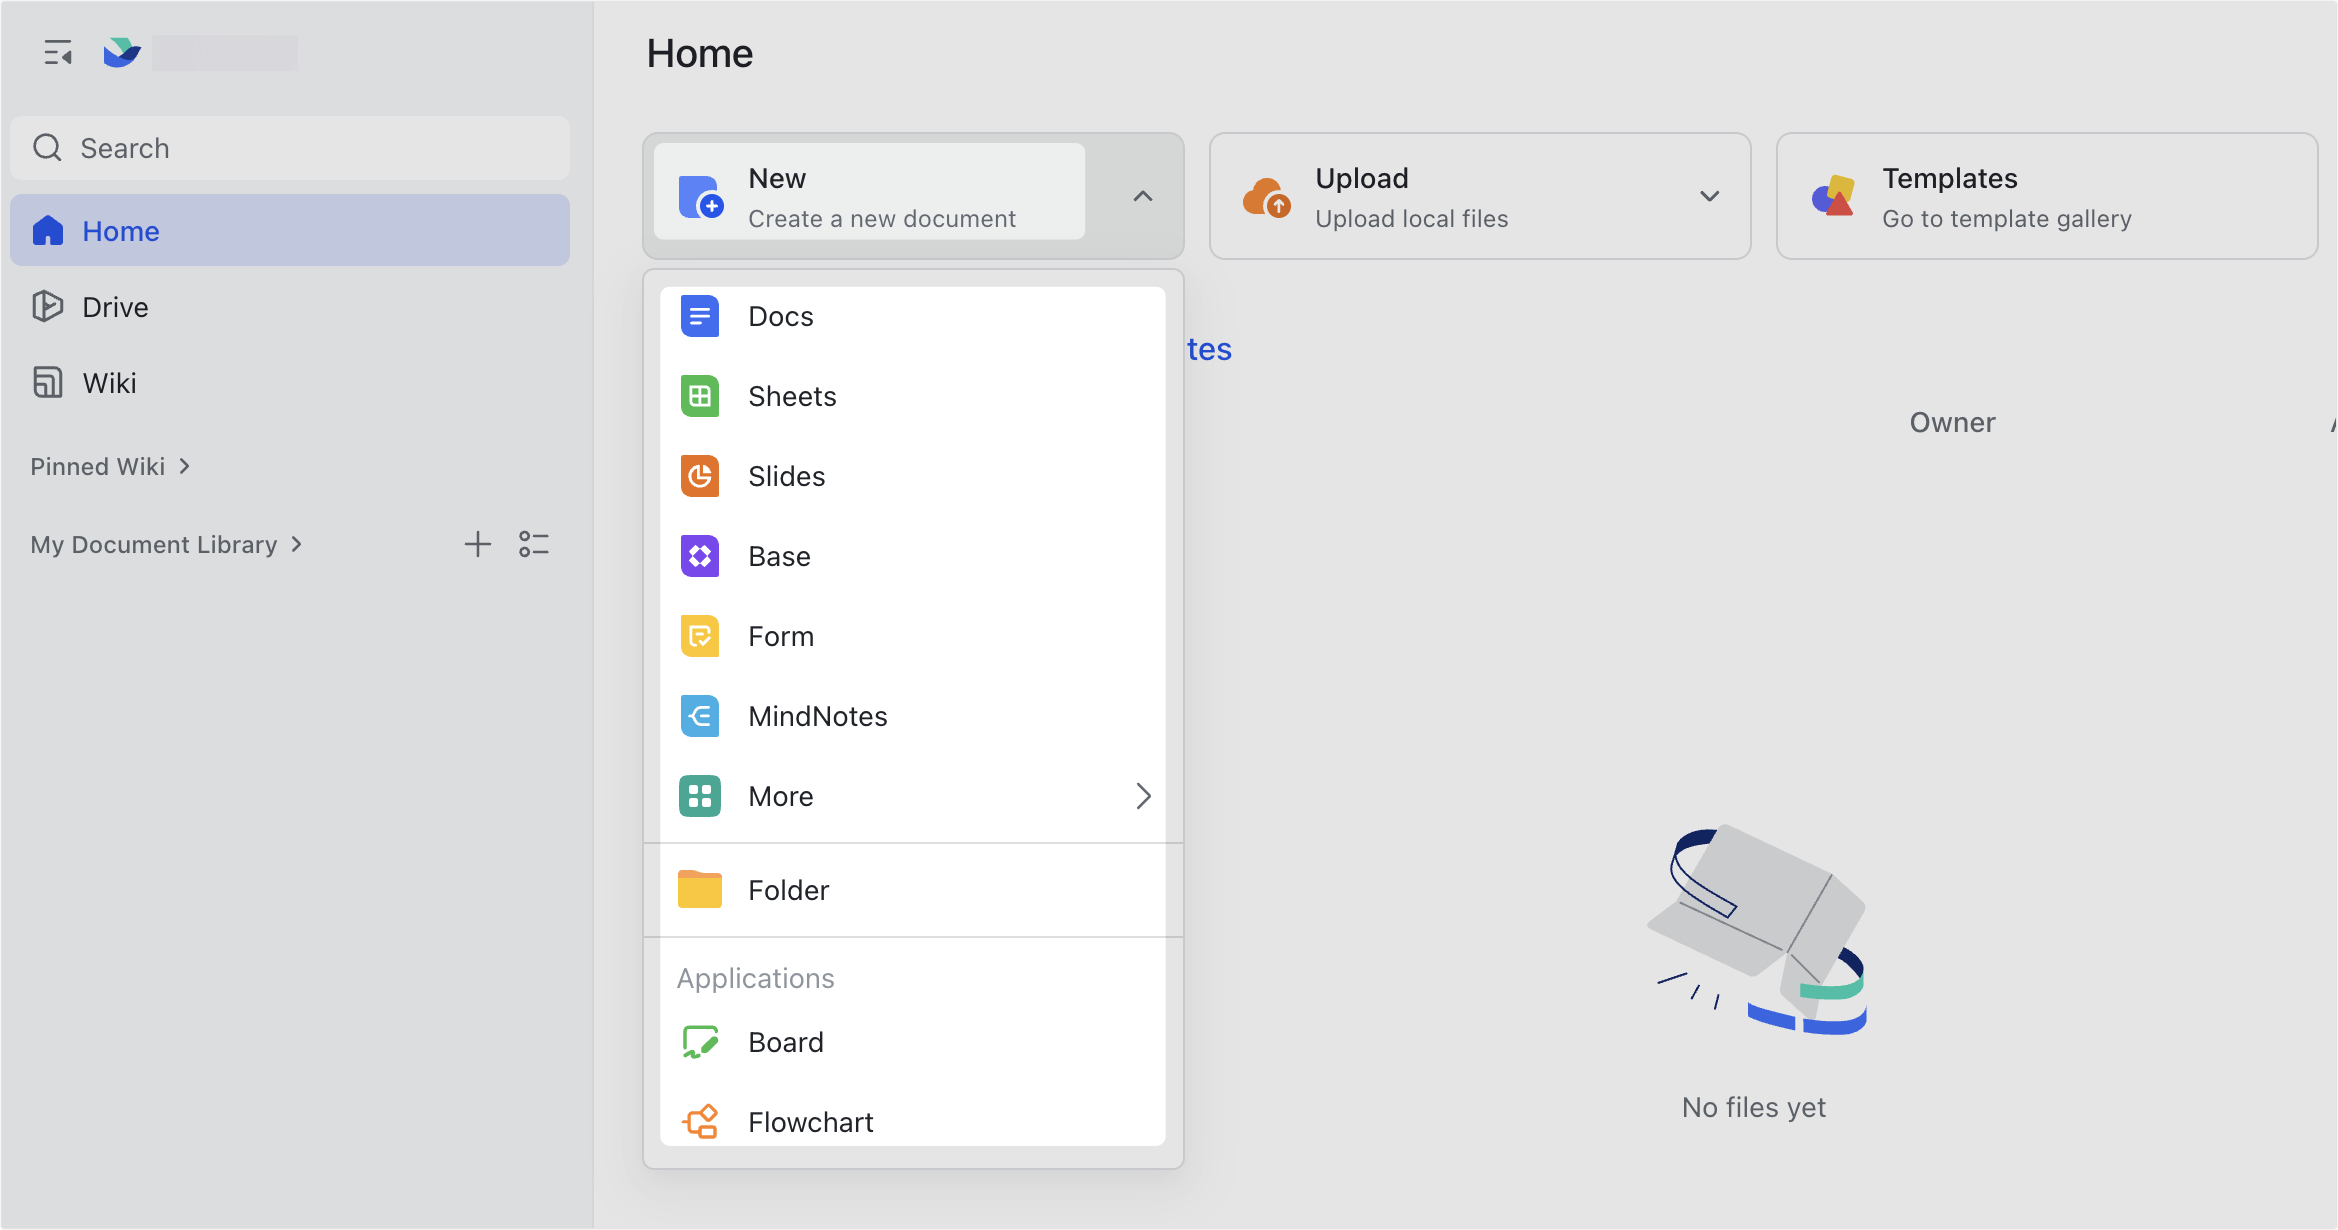Open the document library list view

click(x=534, y=544)
